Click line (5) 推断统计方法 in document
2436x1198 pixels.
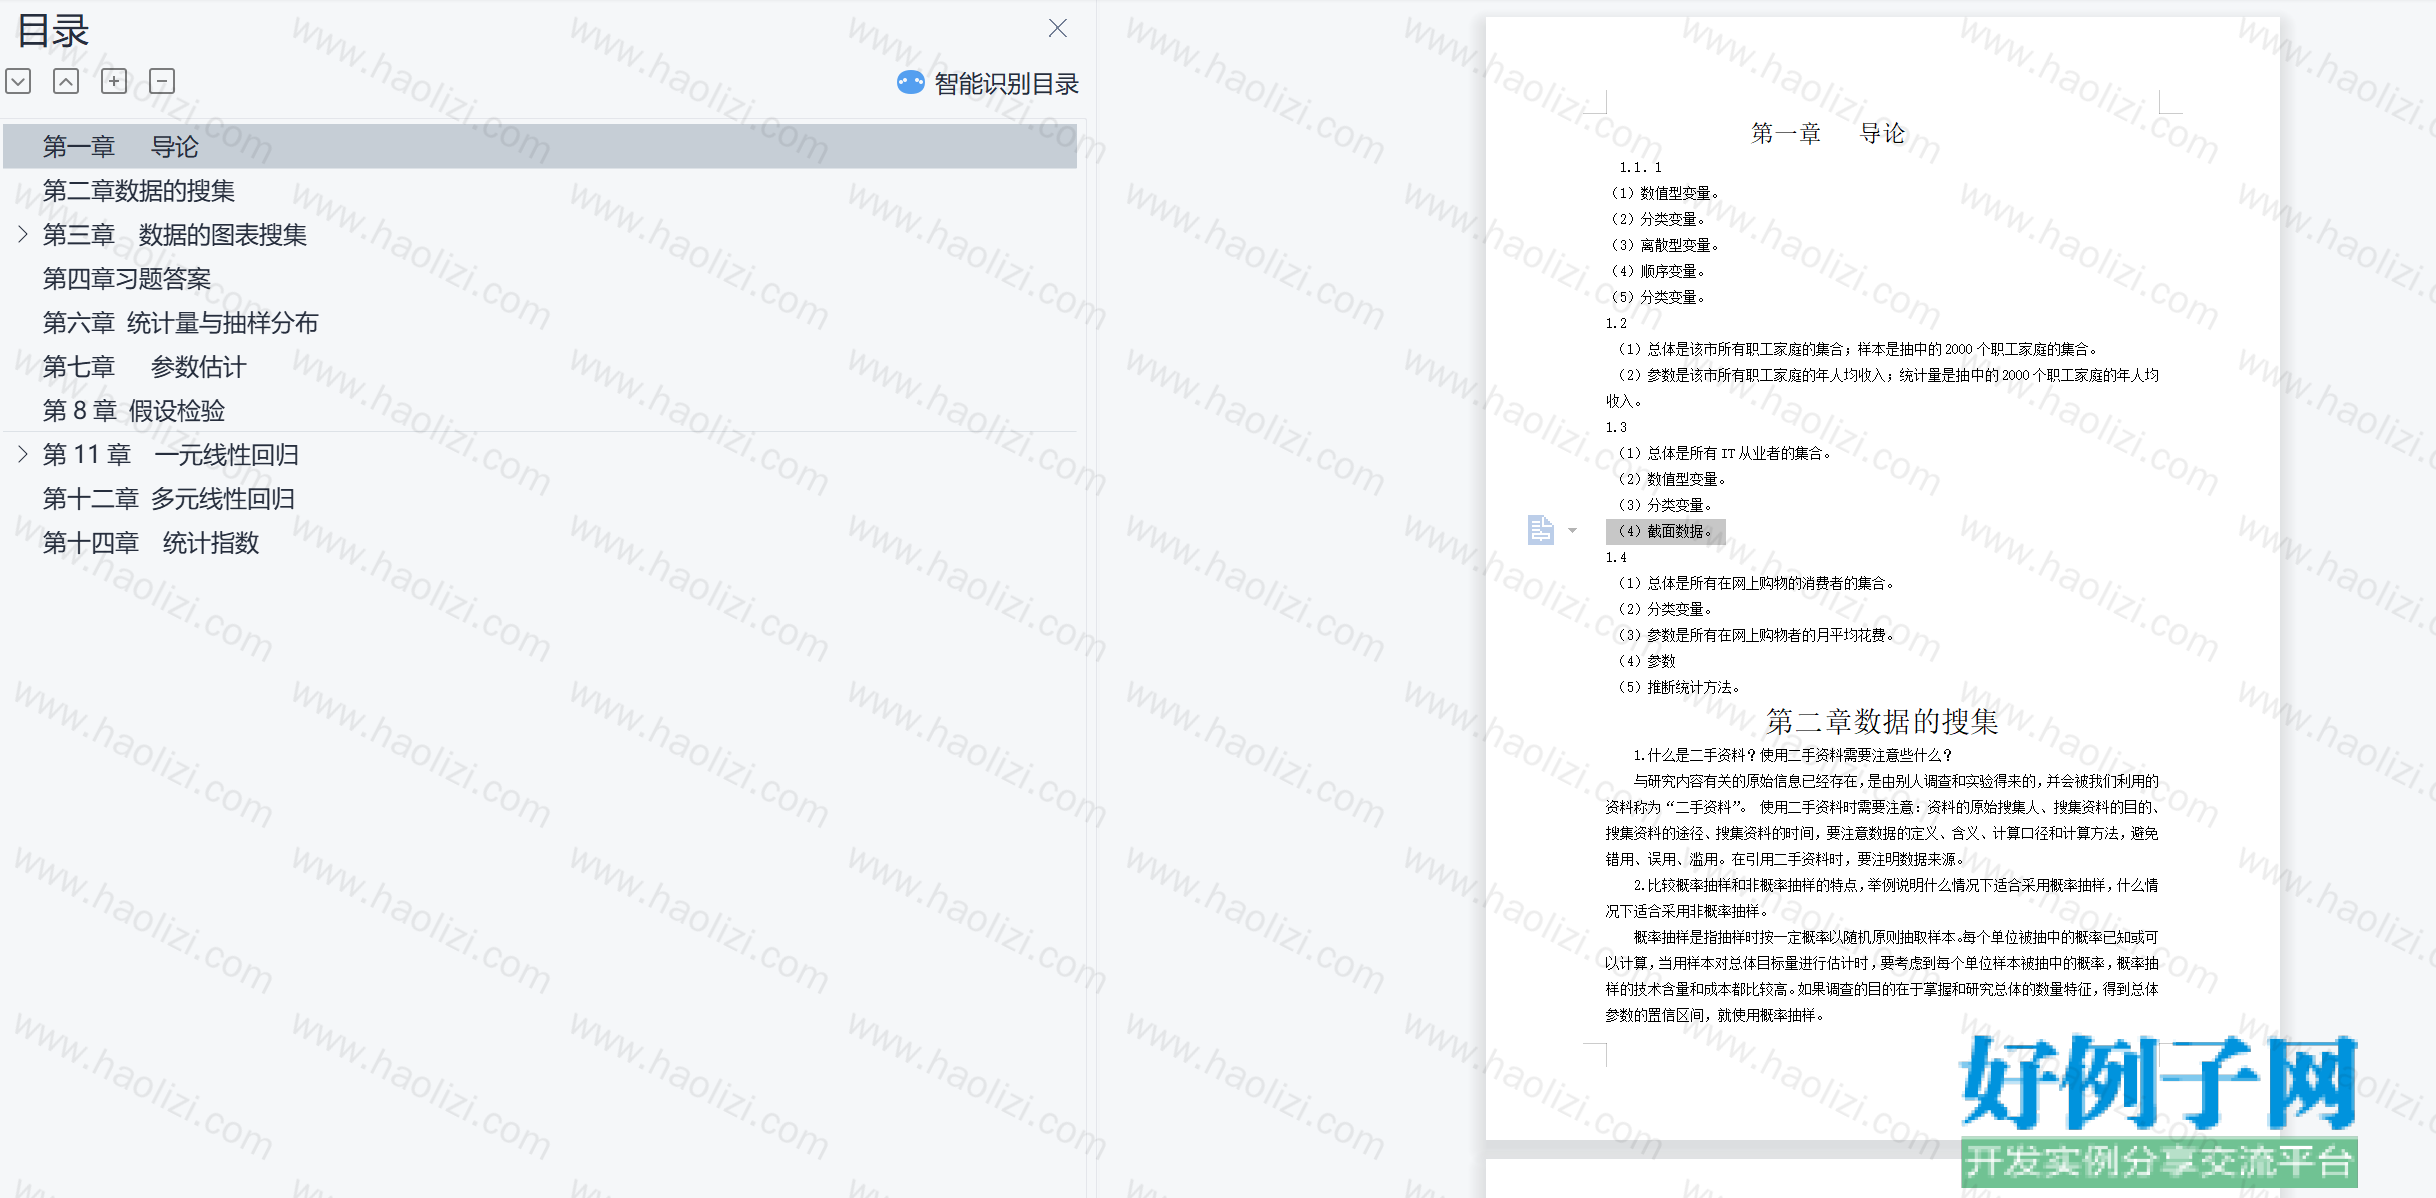1679,687
